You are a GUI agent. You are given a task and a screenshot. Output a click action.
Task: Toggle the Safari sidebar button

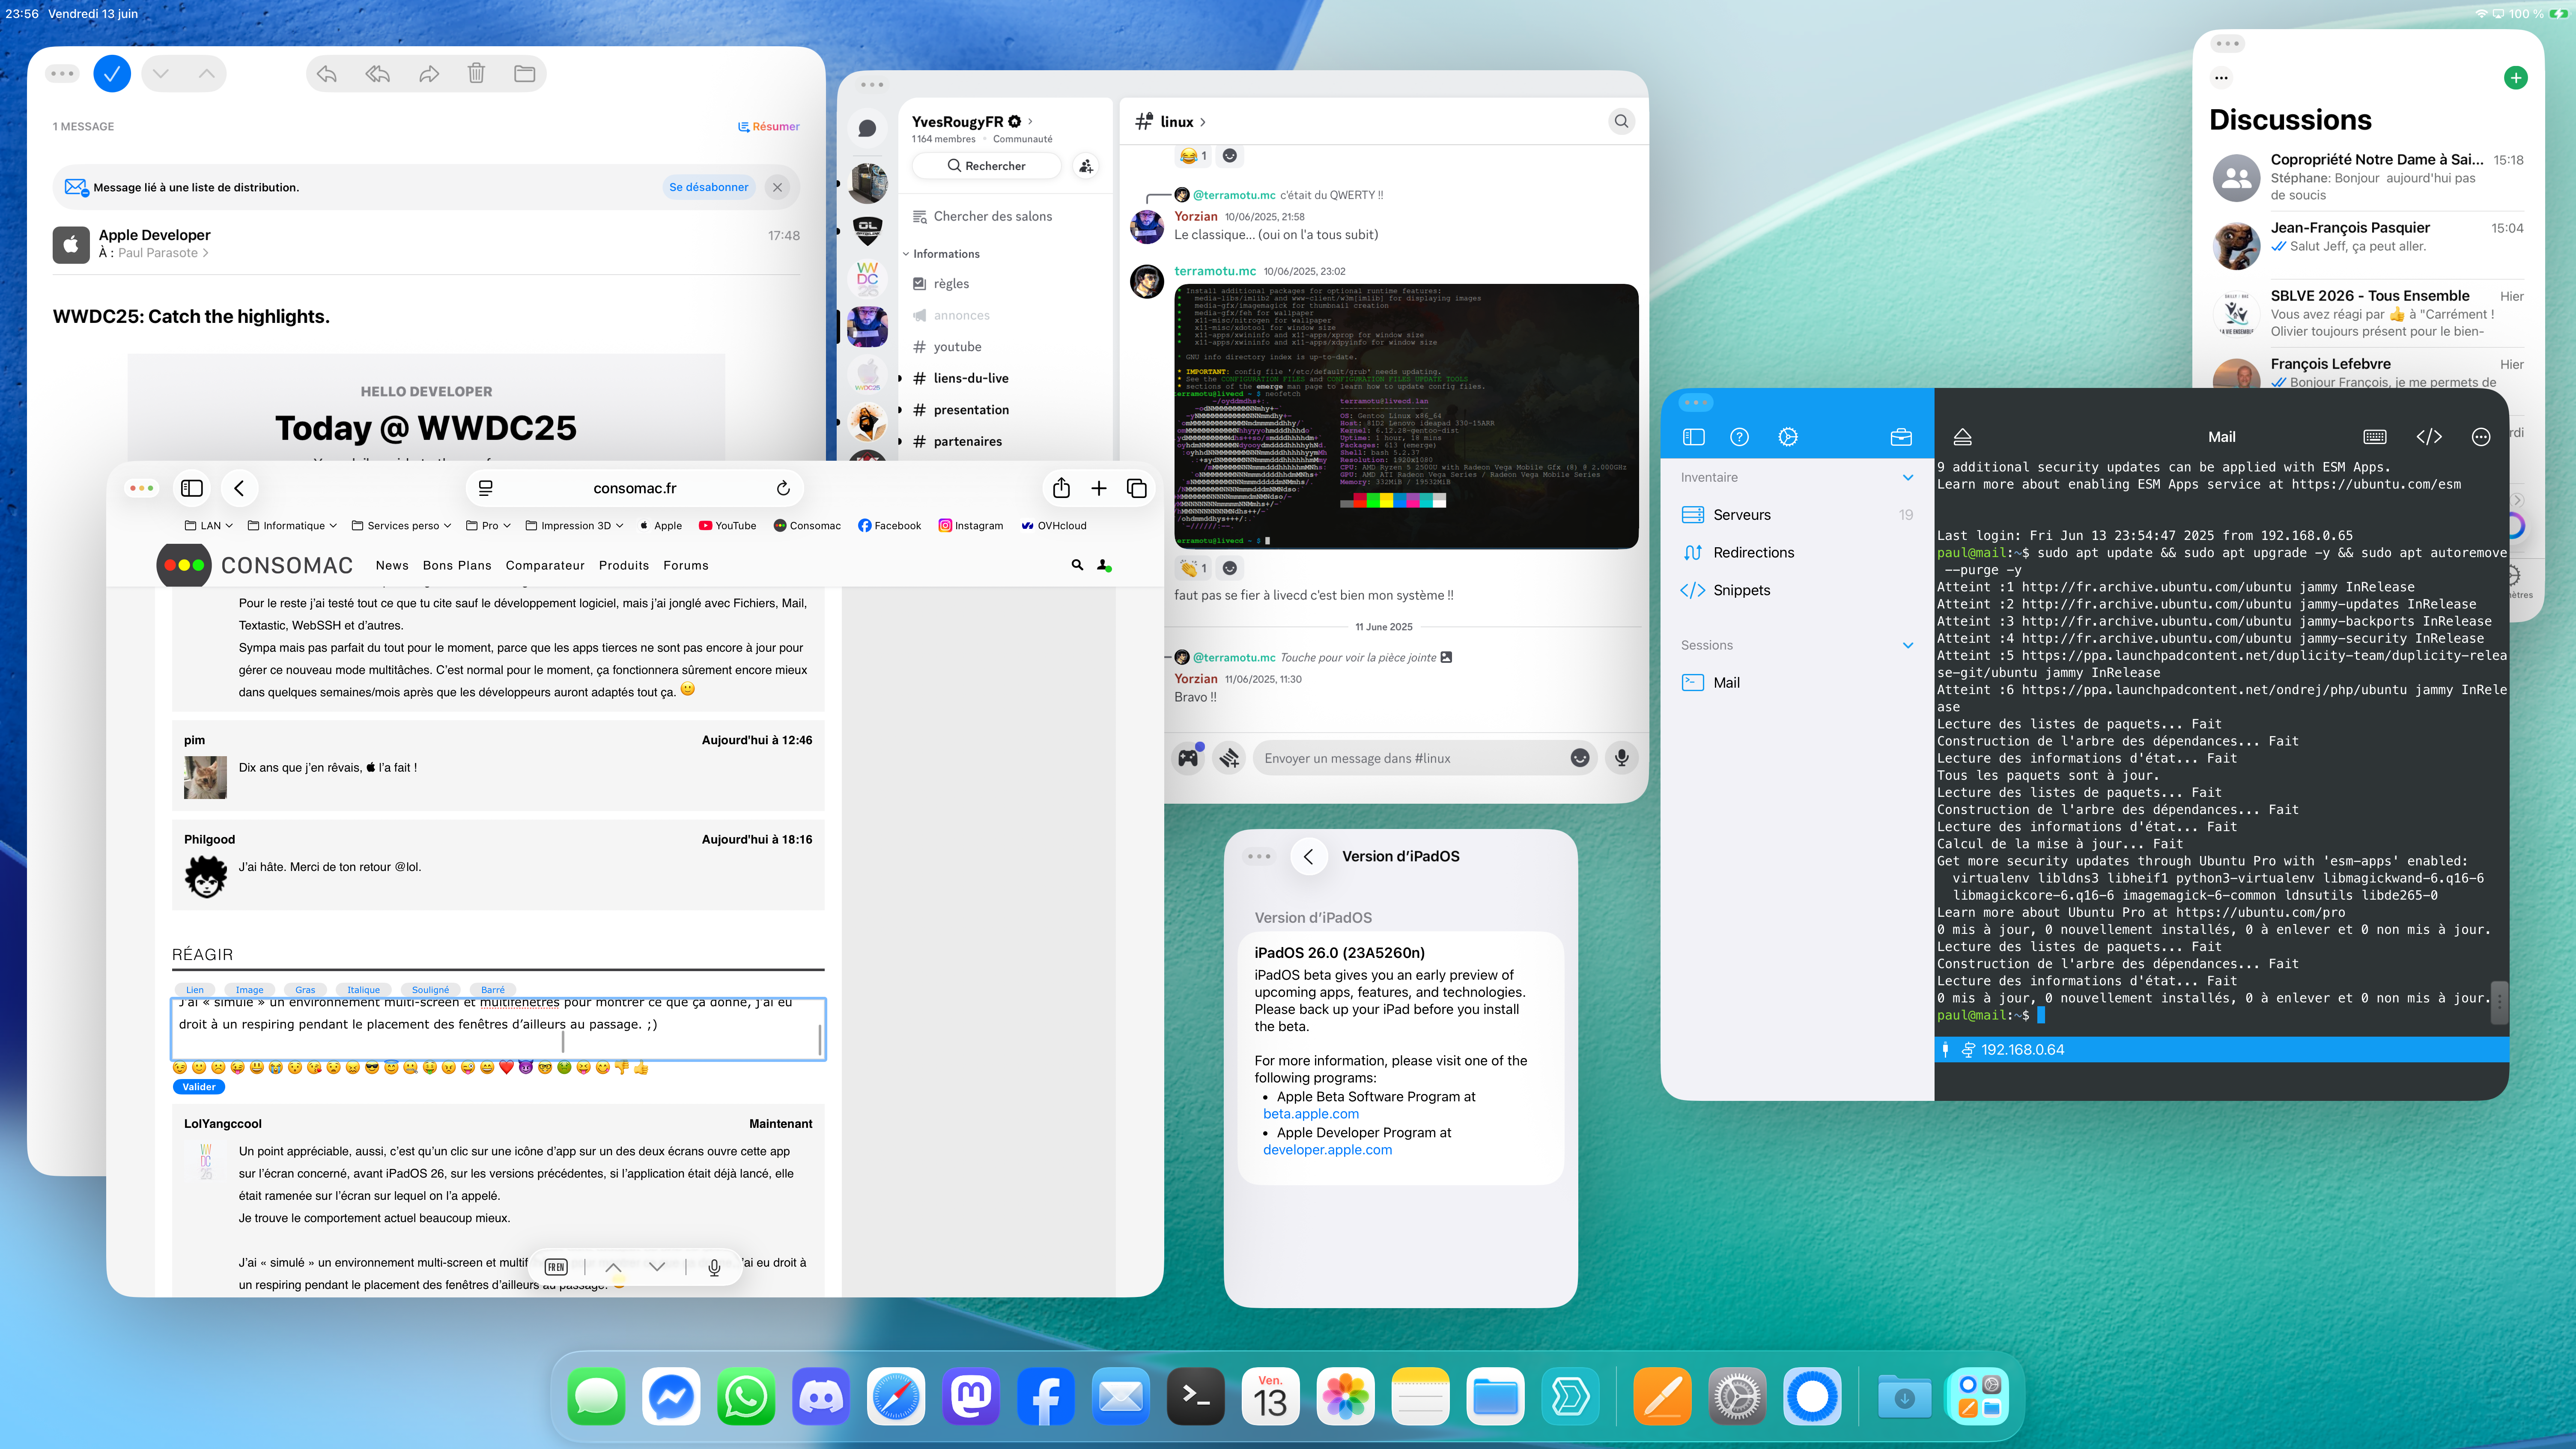pos(192,488)
